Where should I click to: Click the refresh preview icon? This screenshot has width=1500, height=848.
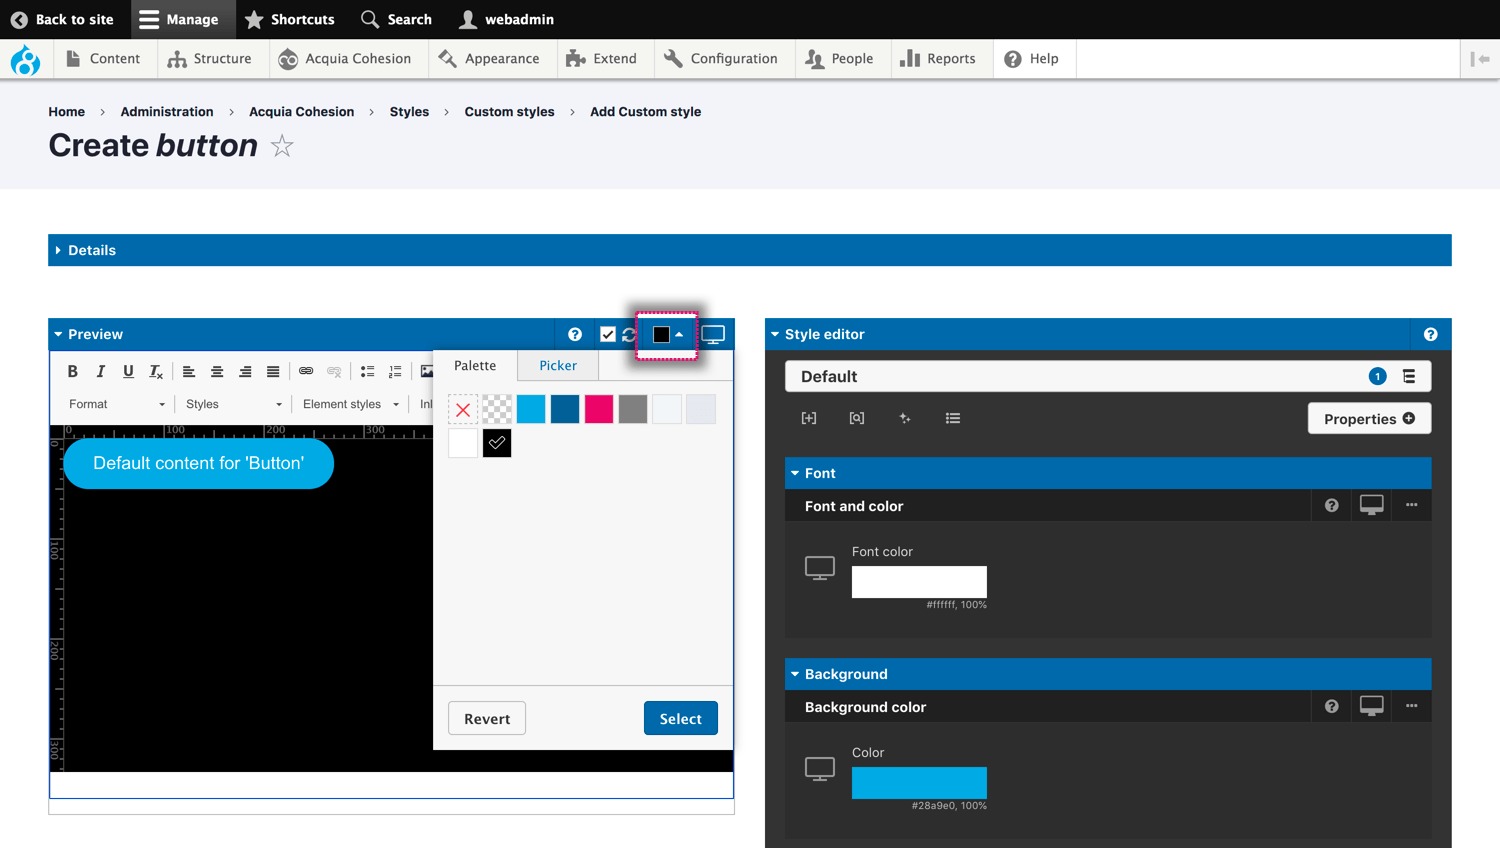[x=629, y=335]
